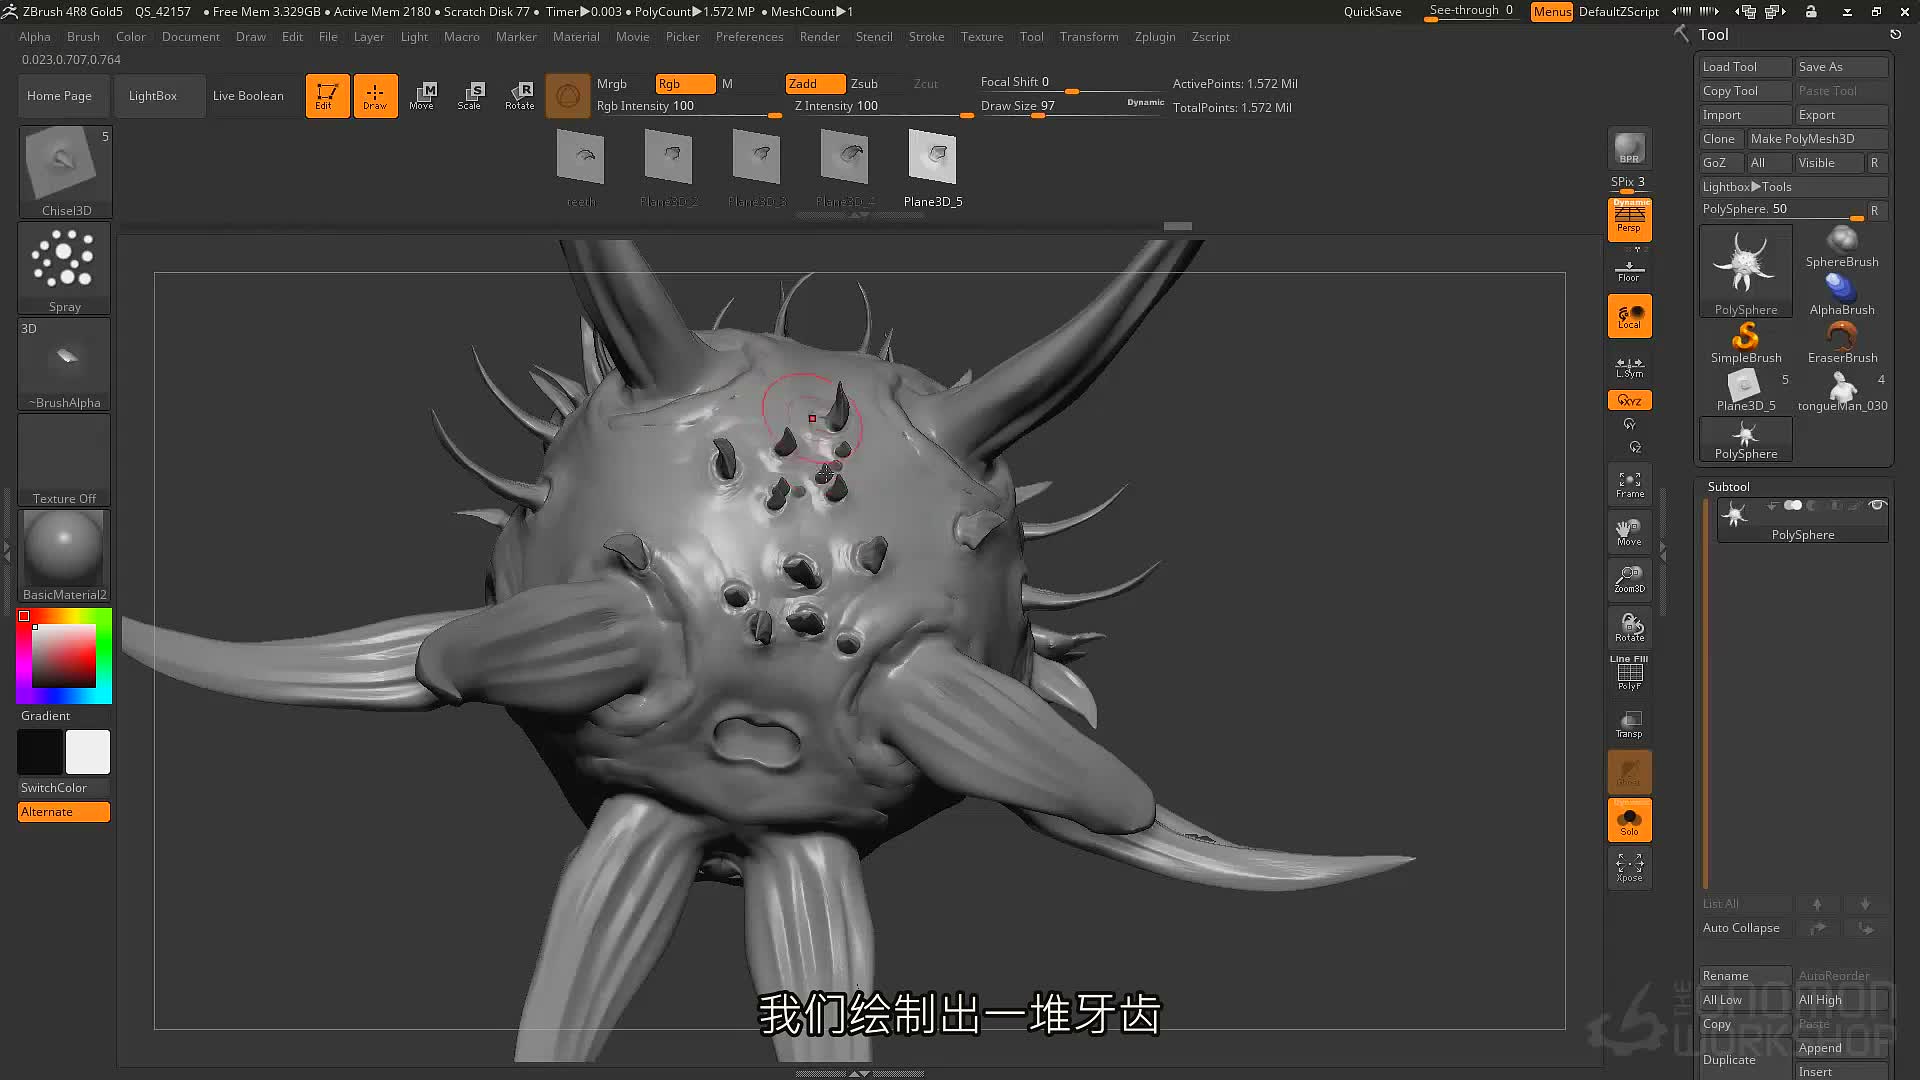The height and width of the screenshot is (1080, 1920).
Task: Open the Stroke menu
Action: [926, 37]
